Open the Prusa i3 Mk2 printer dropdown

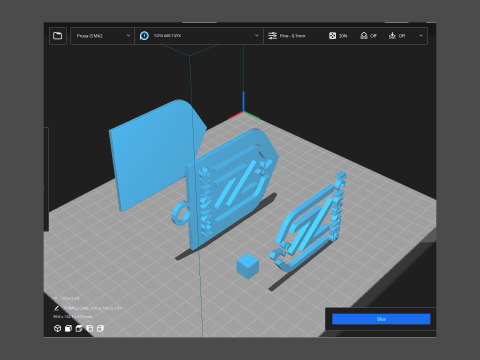[102, 36]
